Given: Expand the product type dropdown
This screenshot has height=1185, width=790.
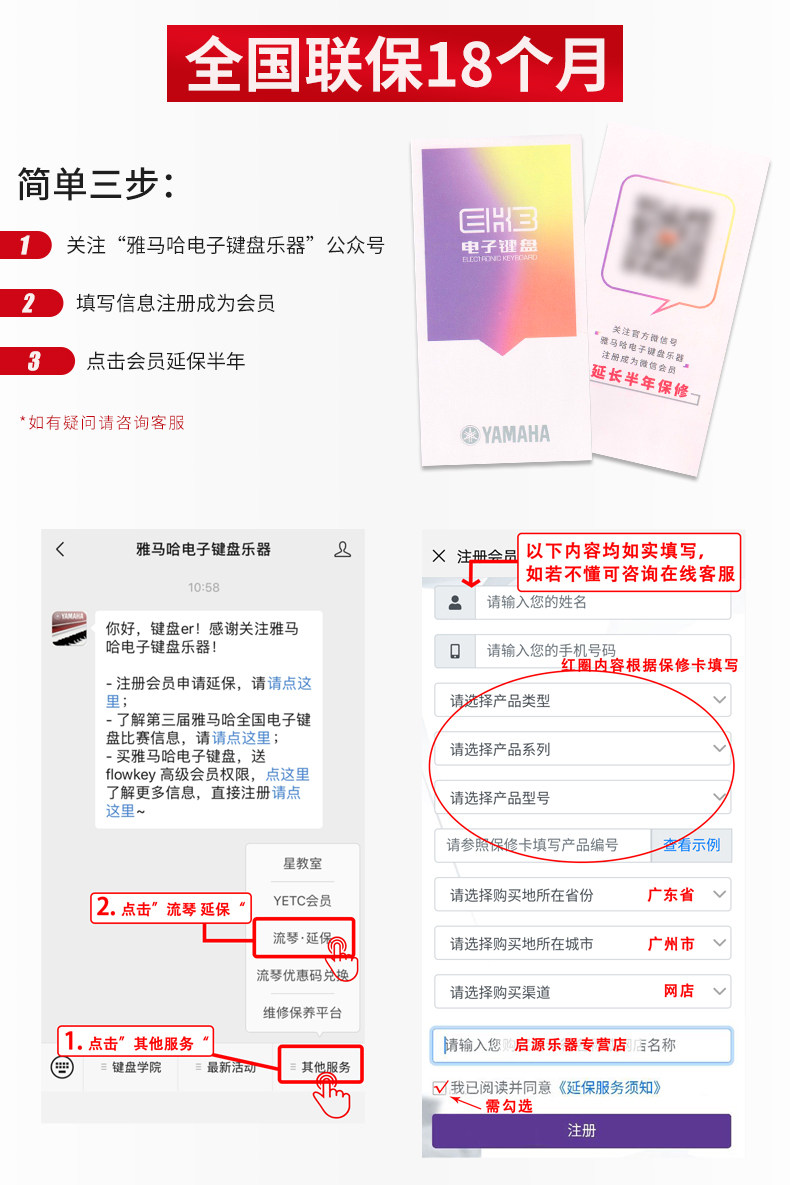Looking at the screenshot, I should tap(583, 701).
